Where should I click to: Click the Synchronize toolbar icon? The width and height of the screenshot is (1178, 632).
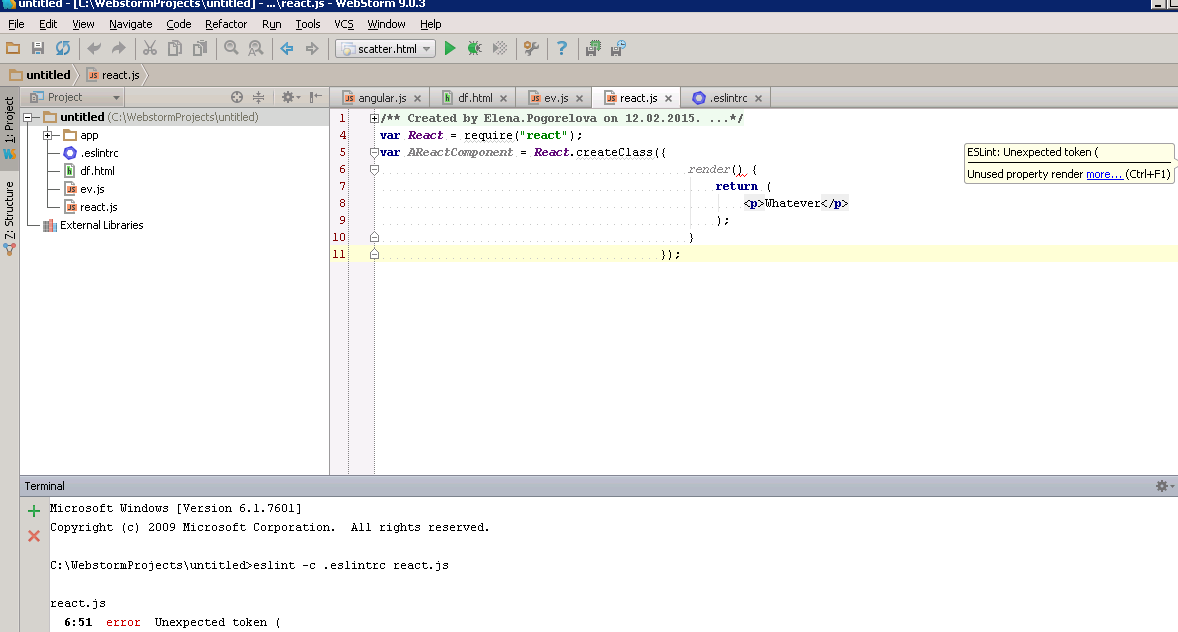tap(63, 49)
